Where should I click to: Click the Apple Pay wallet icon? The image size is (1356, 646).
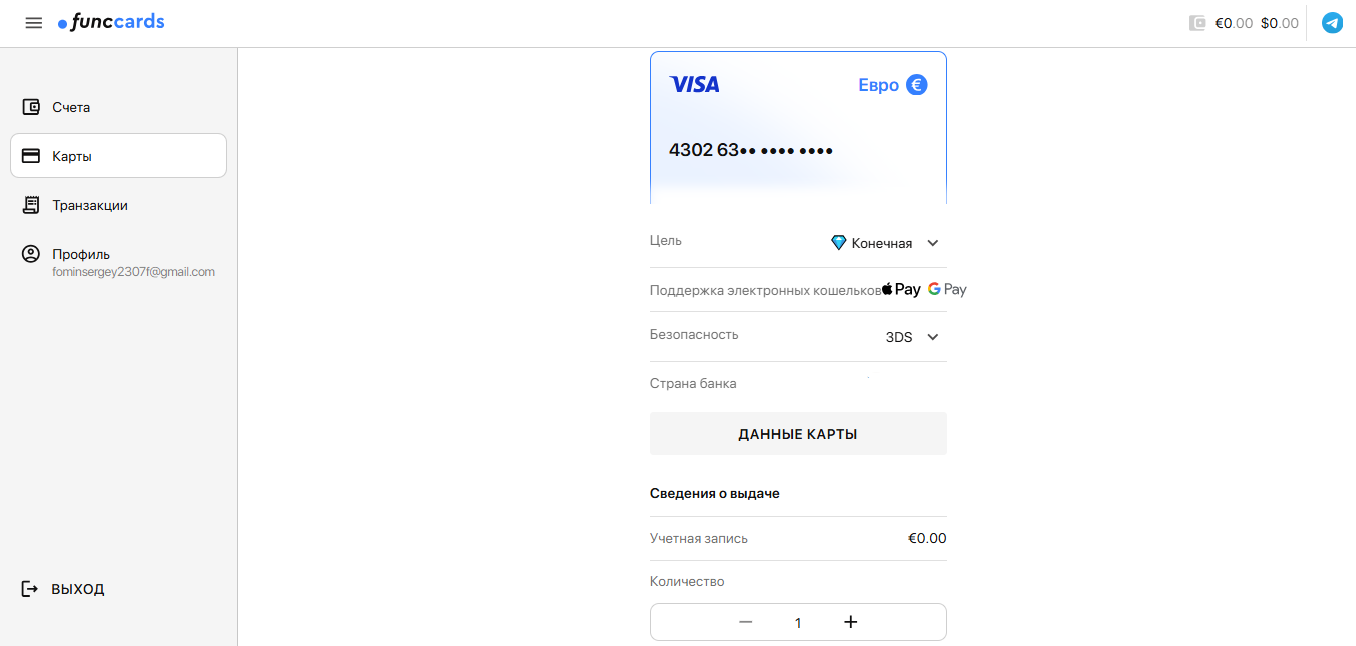903,288
